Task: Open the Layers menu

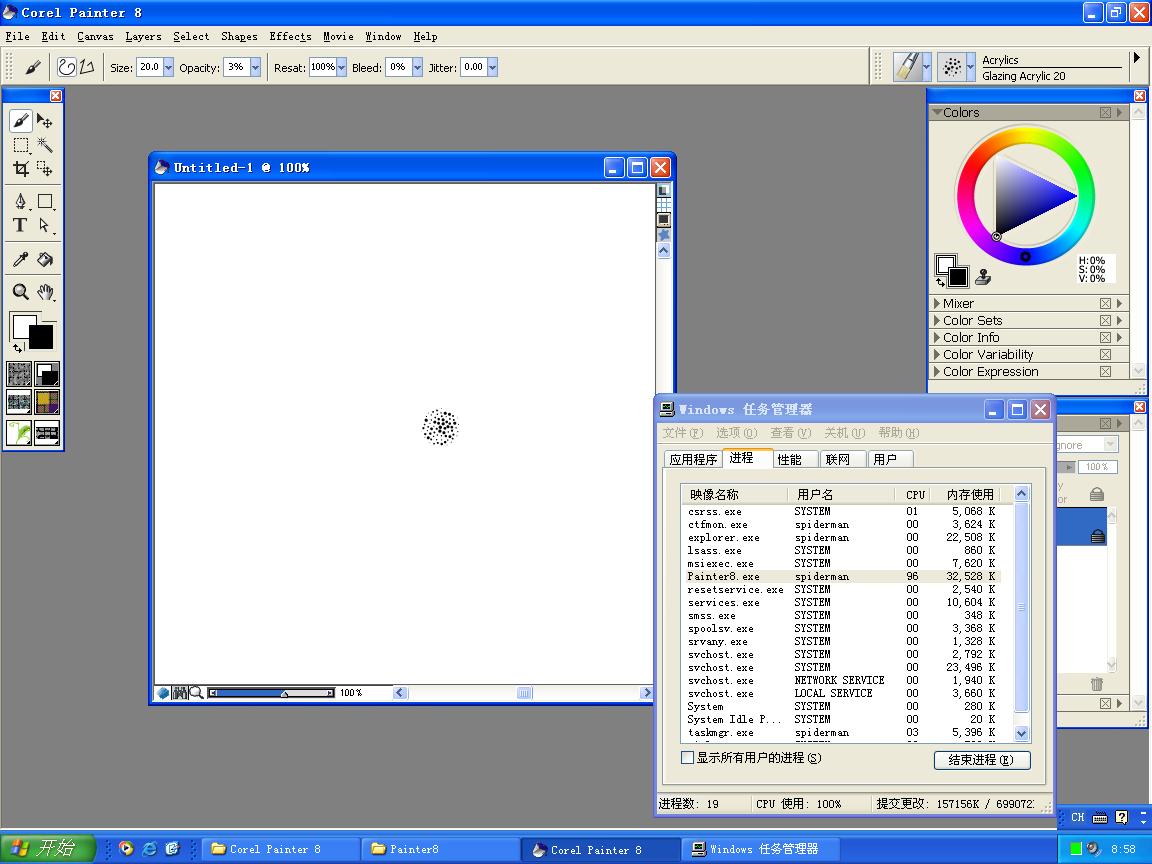Action: (143, 36)
